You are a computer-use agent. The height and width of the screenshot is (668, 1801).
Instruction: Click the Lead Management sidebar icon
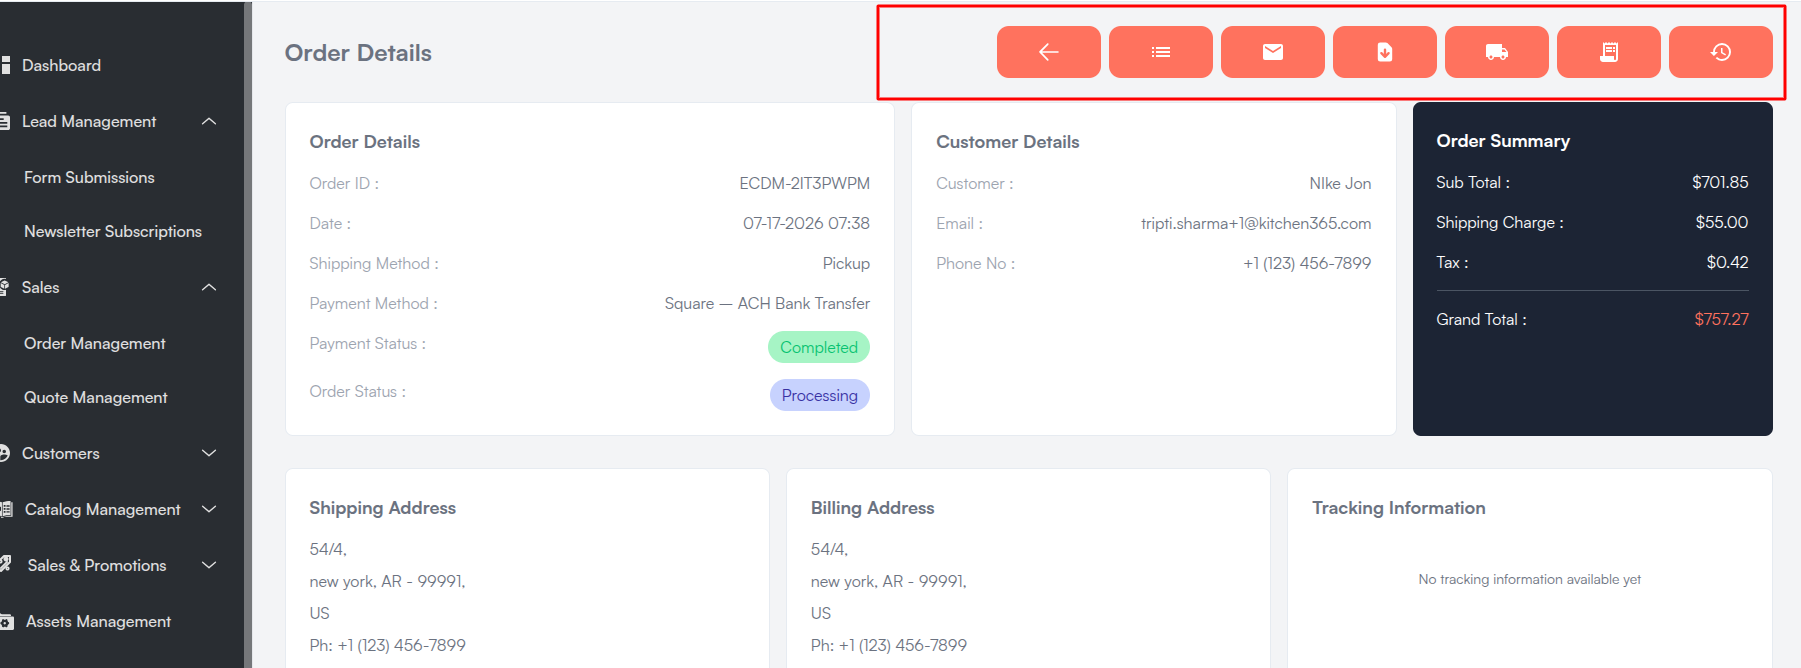5,121
